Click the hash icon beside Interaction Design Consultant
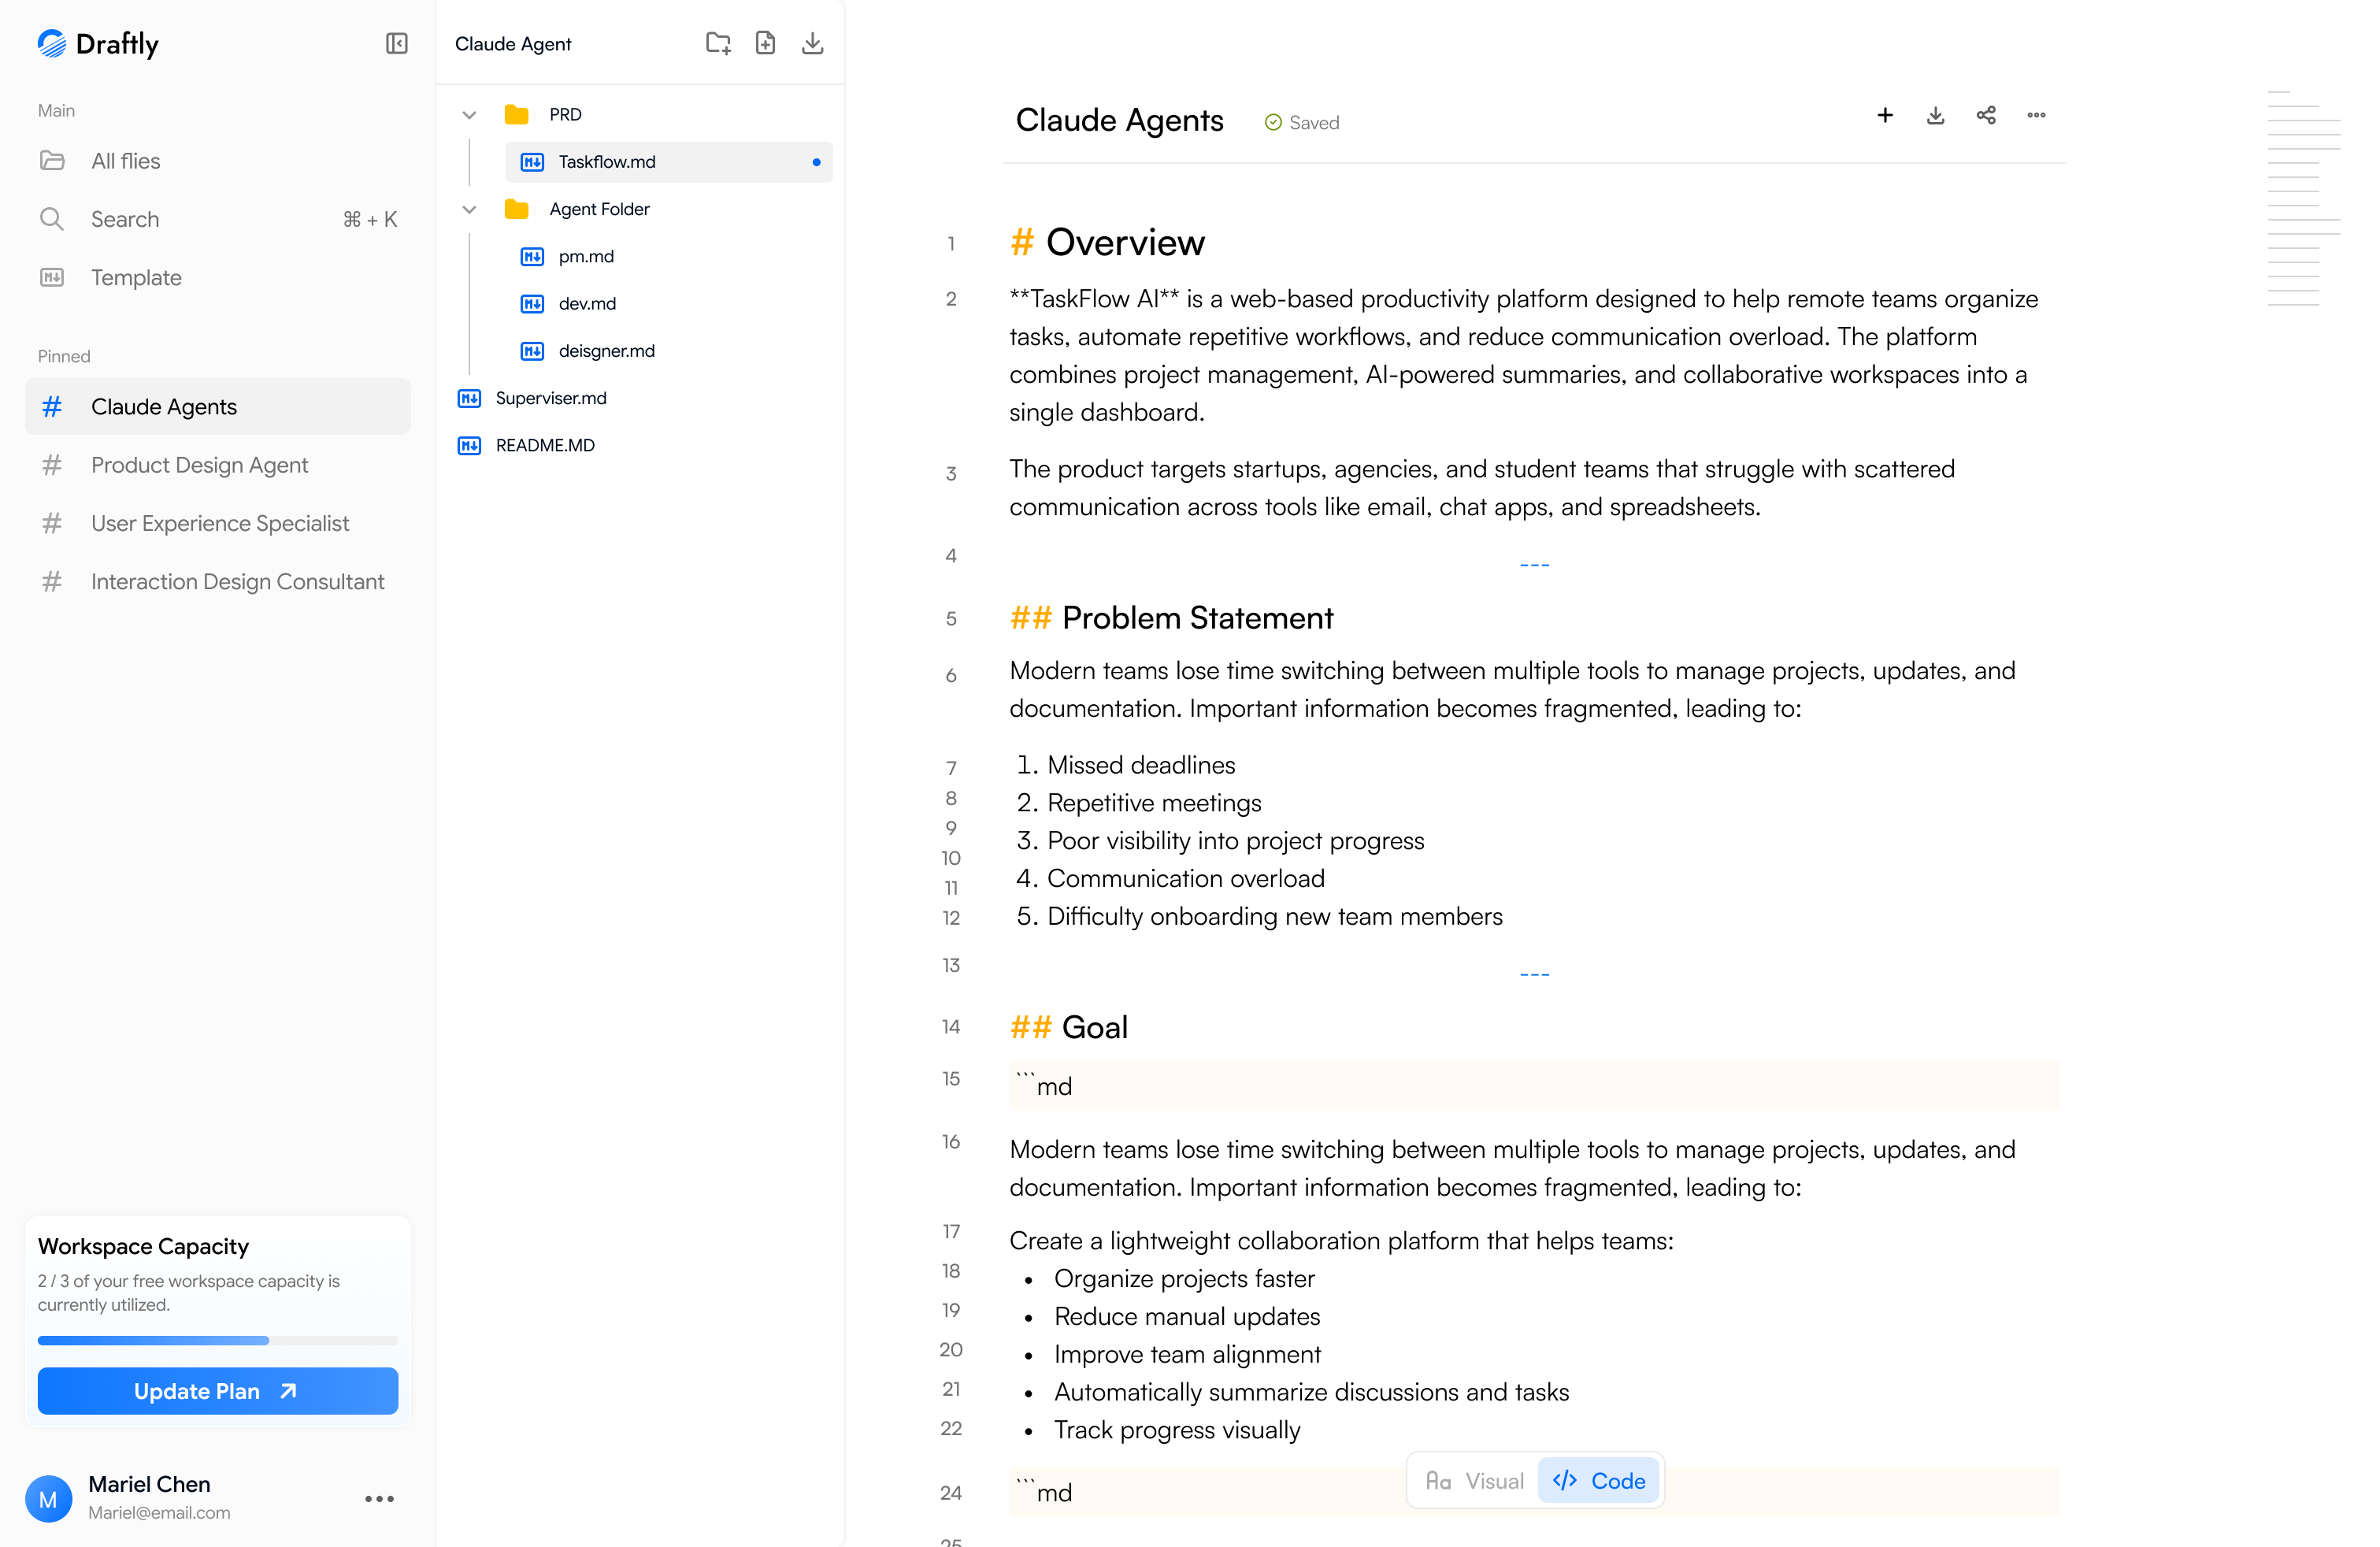Viewport: 2380px width, 1547px height. click(x=52, y=581)
